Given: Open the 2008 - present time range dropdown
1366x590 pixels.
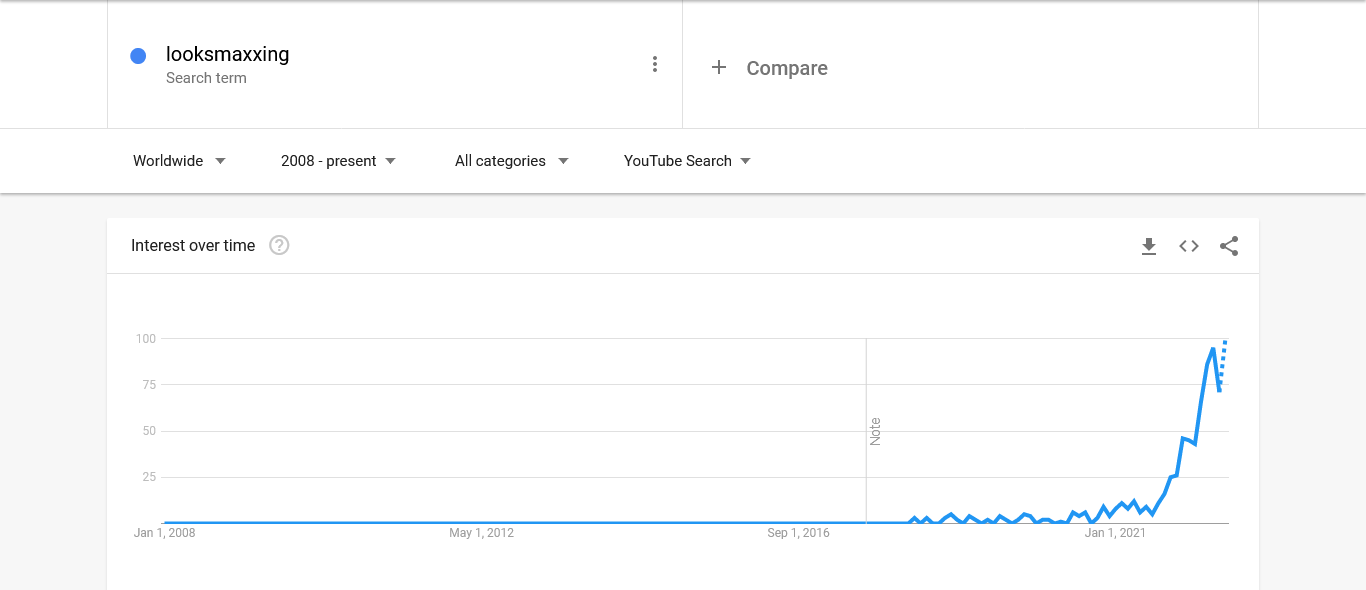Looking at the screenshot, I should point(338,161).
